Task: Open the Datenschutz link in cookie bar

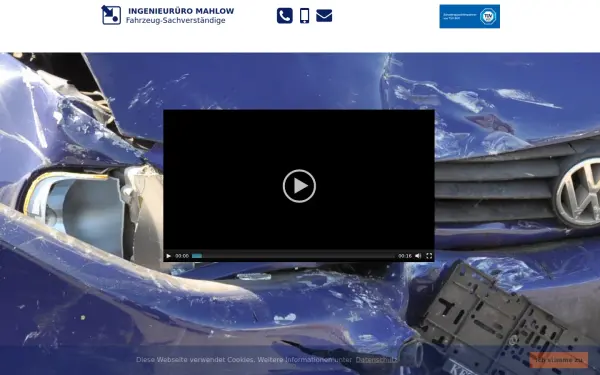Action: pos(376,360)
